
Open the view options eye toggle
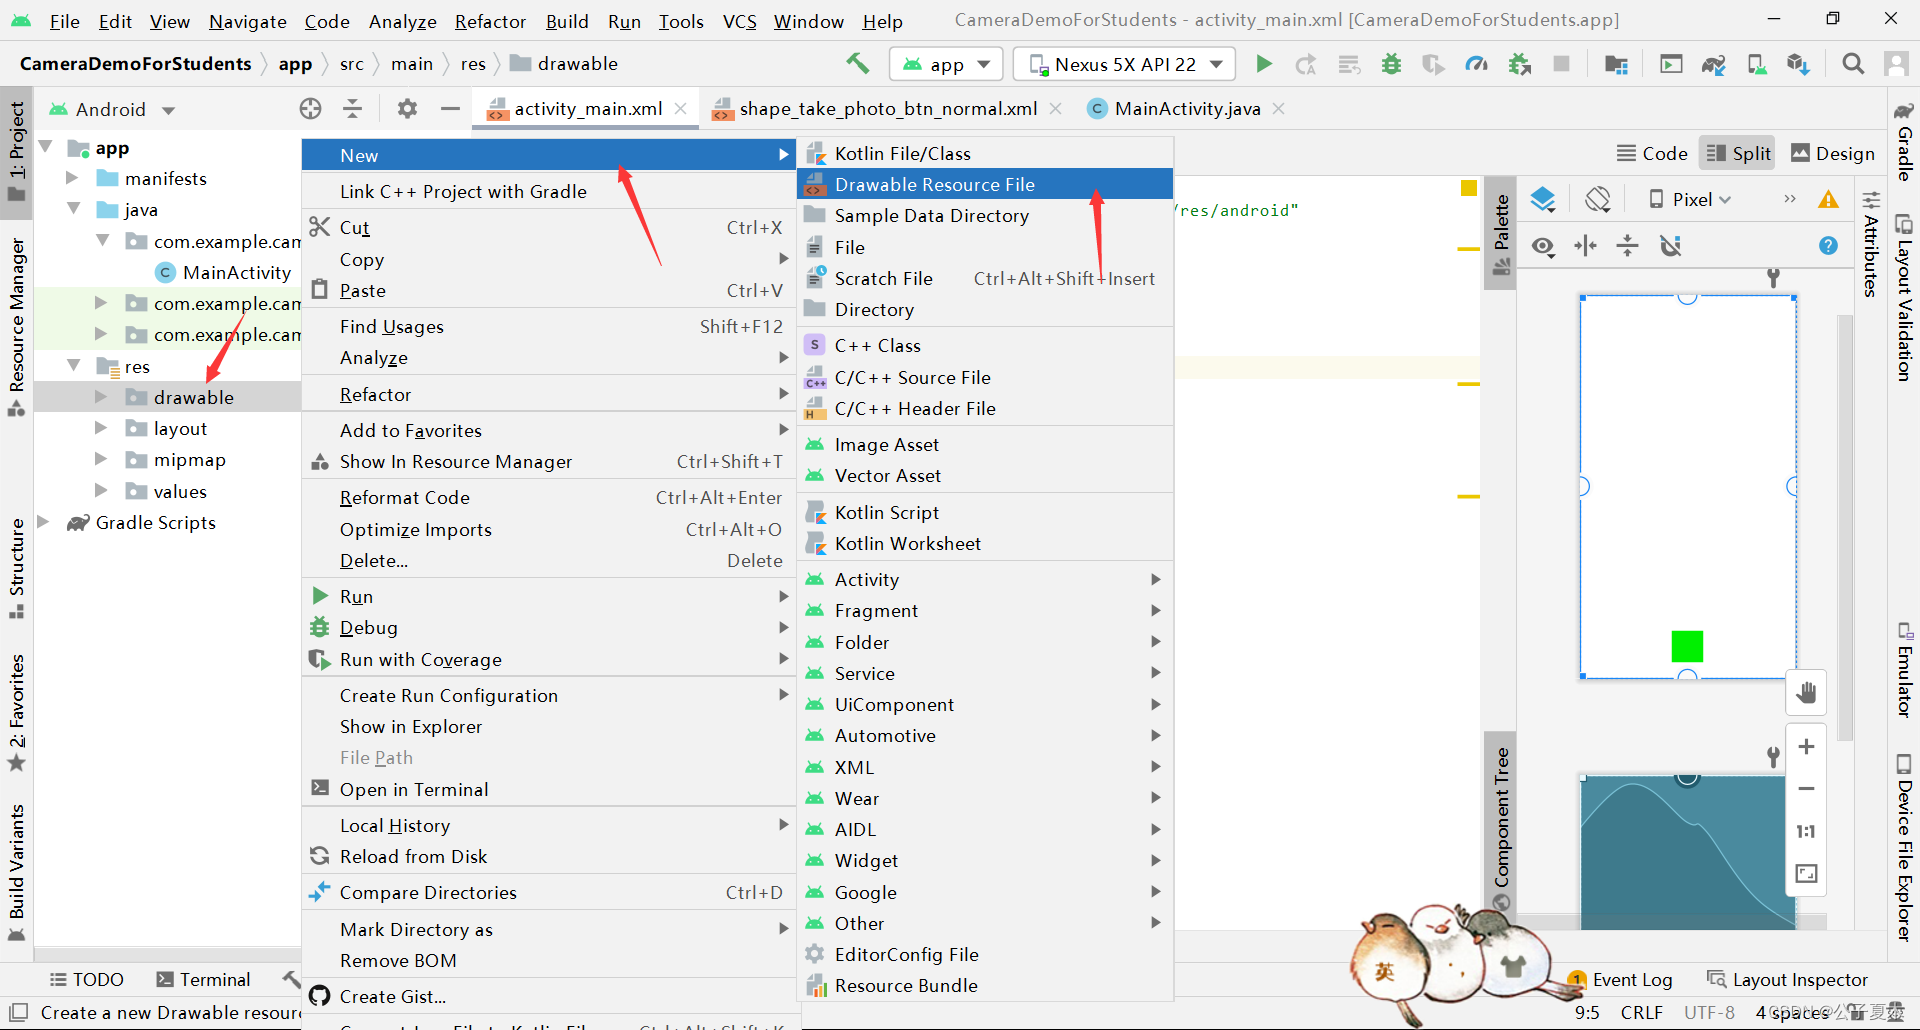click(x=1543, y=246)
